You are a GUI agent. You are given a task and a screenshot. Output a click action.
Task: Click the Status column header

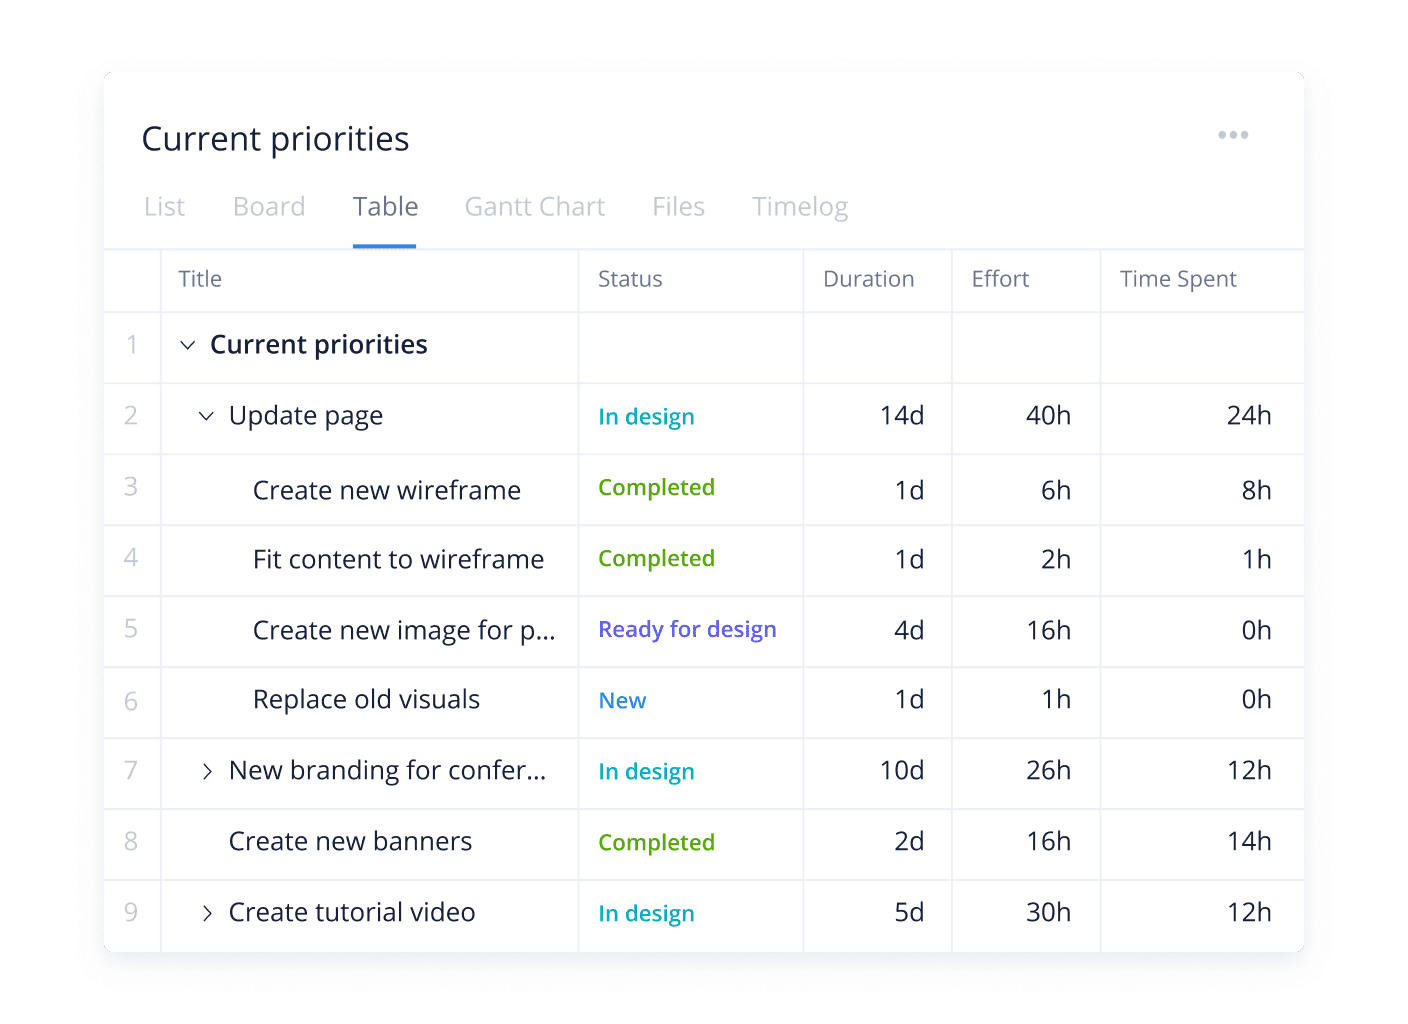pos(630,279)
